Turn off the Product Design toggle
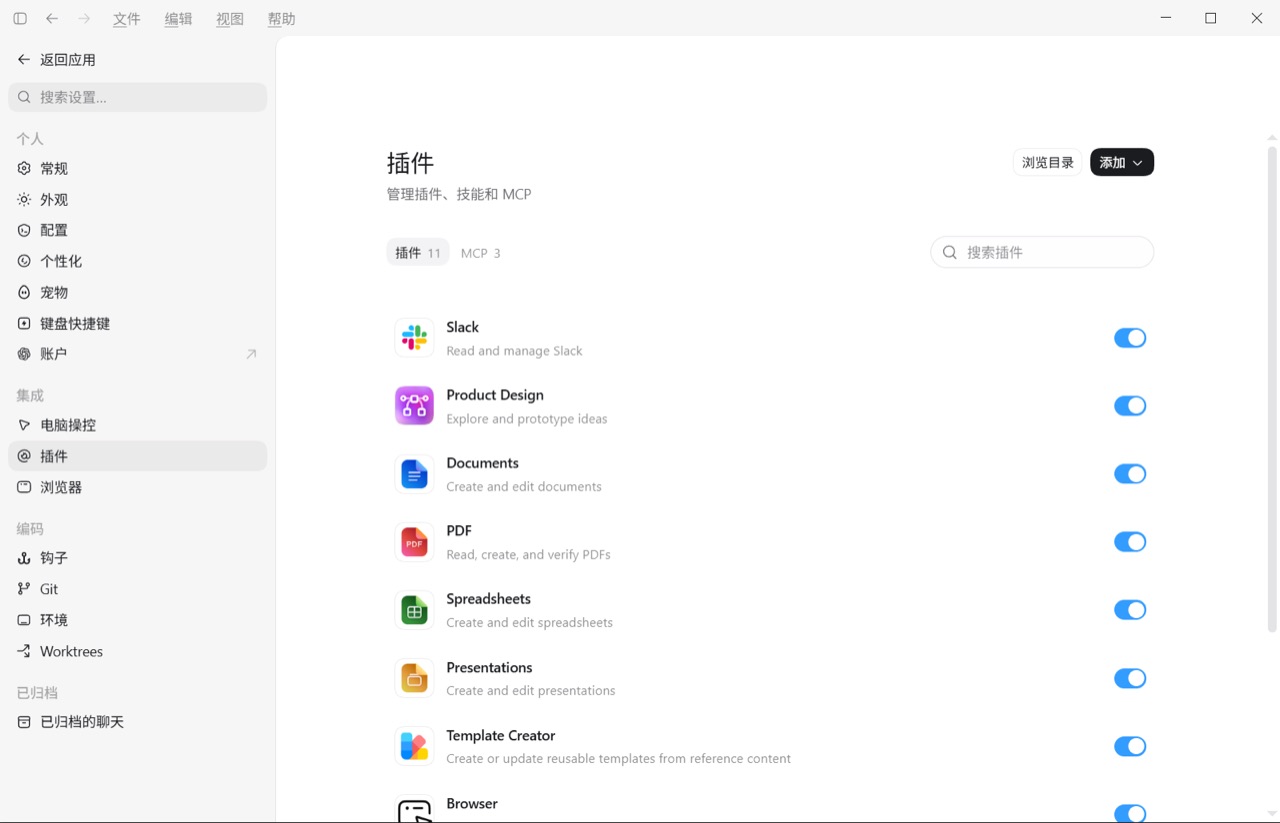Image resolution: width=1280 pixels, height=823 pixels. click(1130, 406)
